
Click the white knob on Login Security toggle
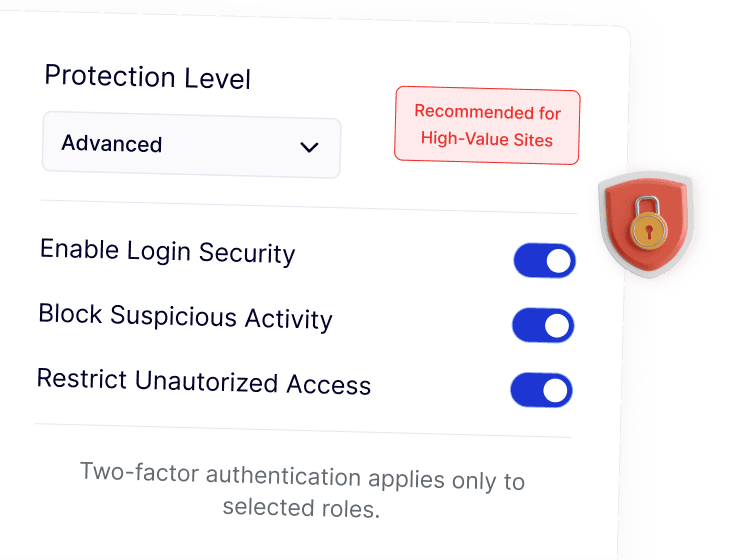click(x=559, y=261)
